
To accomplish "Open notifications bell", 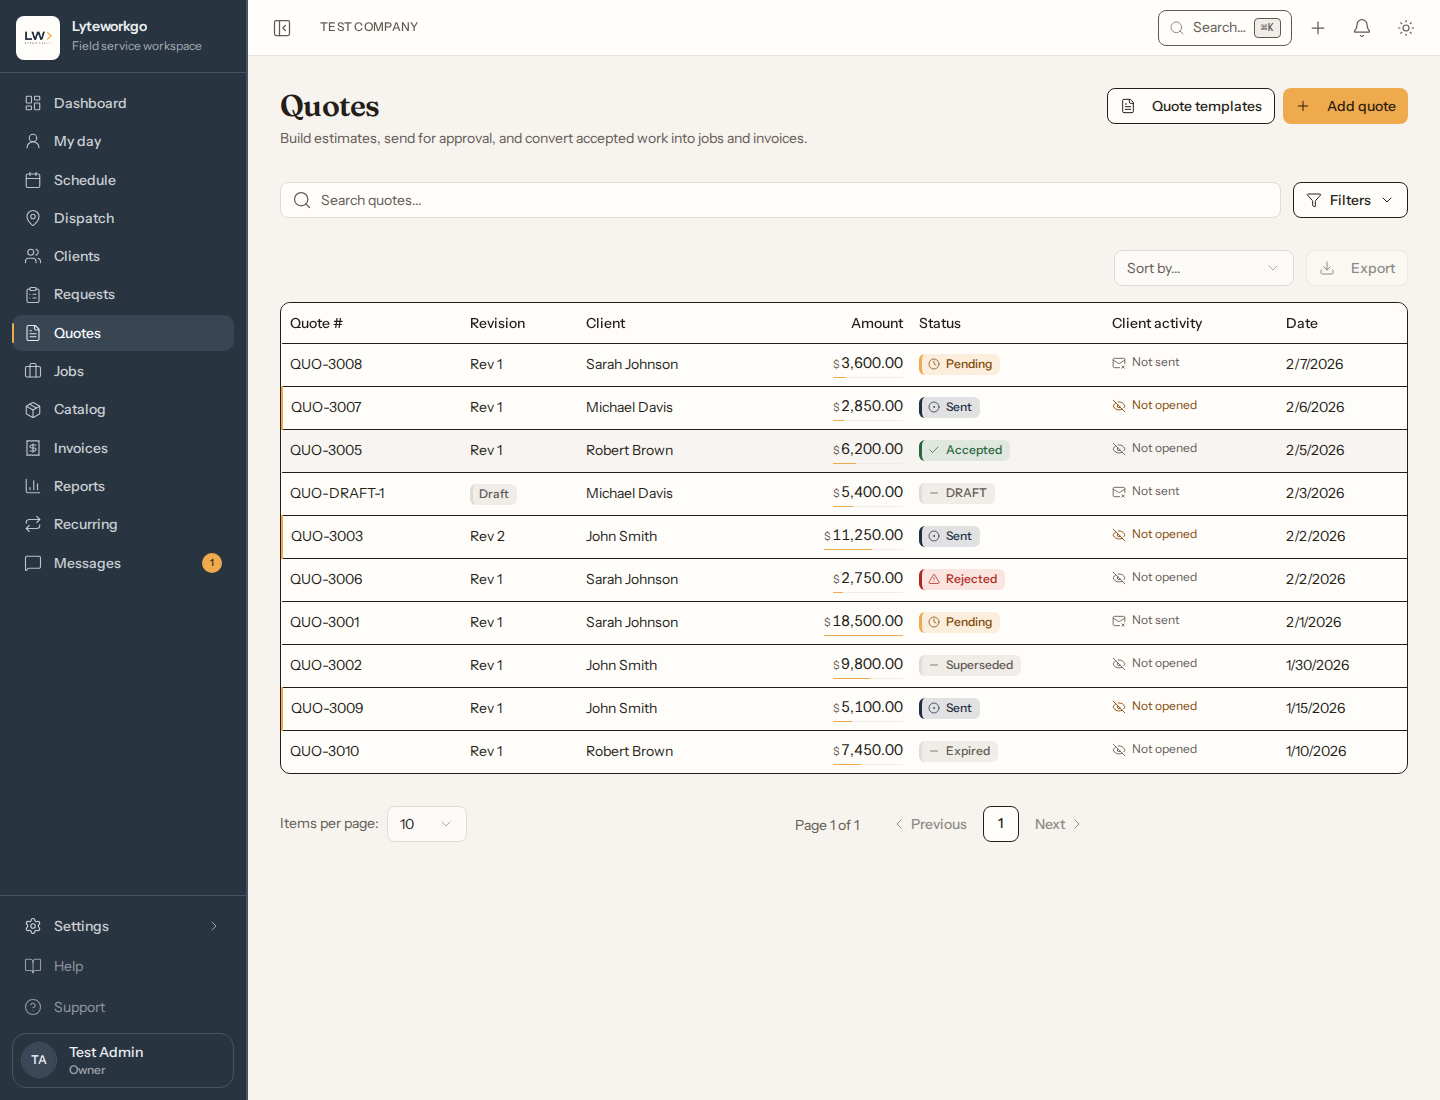I will pyautogui.click(x=1362, y=28).
